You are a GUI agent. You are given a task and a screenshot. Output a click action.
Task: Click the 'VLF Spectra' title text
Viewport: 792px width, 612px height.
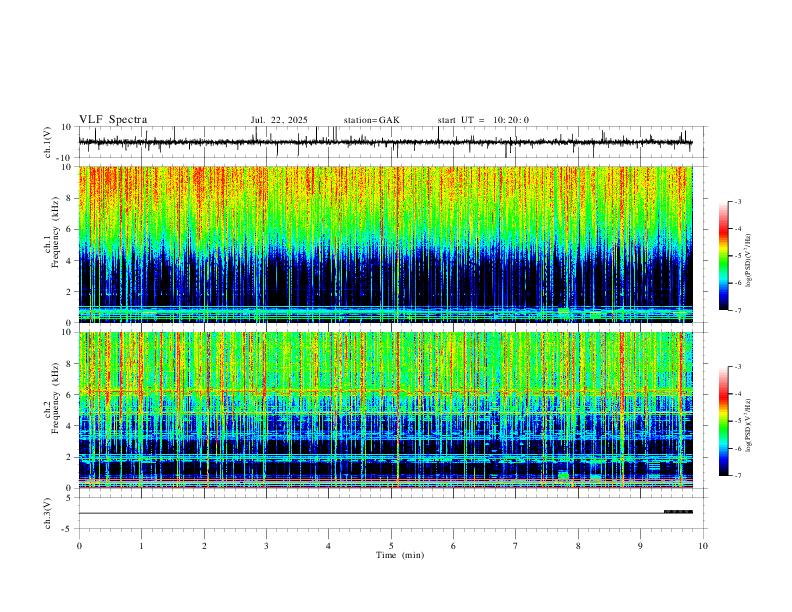point(113,120)
